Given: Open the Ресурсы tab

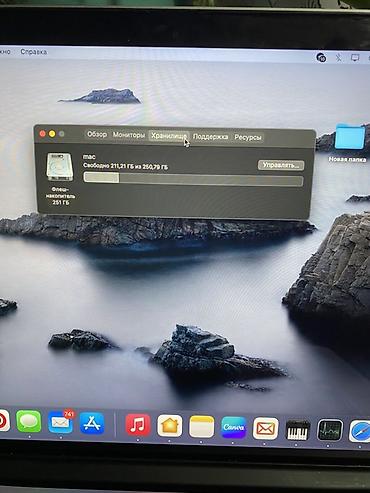Looking at the screenshot, I should click(x=248, y=137).
